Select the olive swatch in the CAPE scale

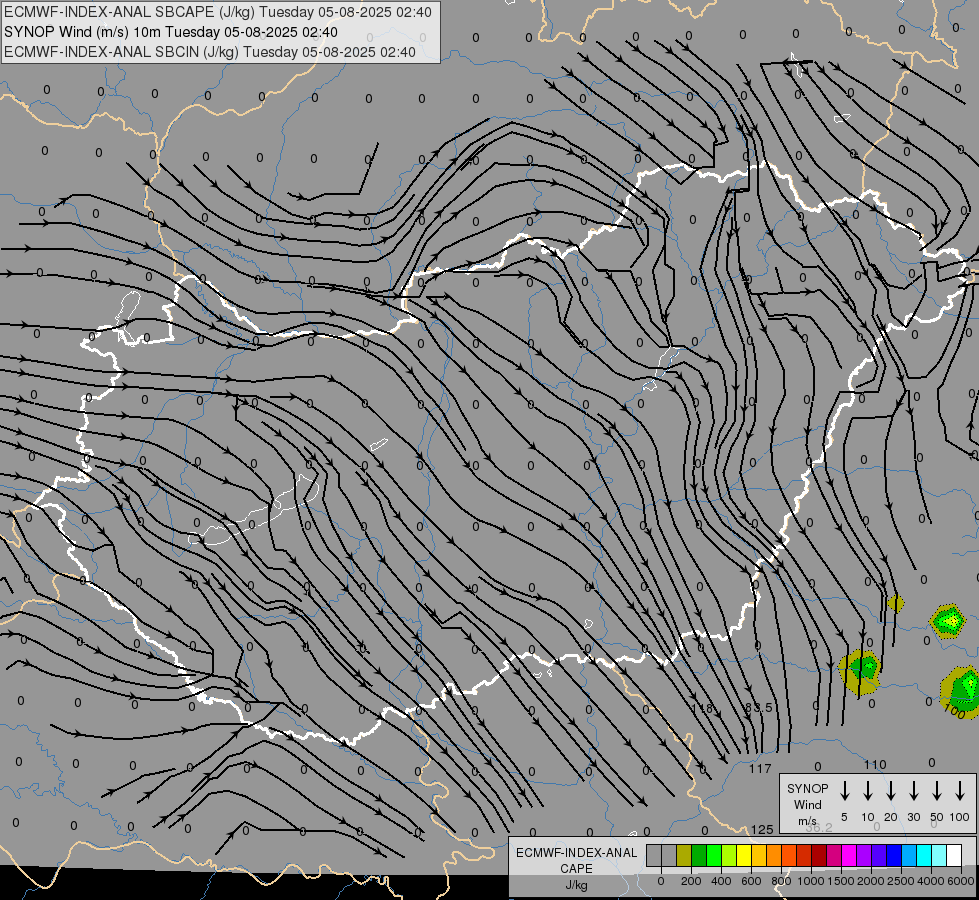[x=684, y=856]
